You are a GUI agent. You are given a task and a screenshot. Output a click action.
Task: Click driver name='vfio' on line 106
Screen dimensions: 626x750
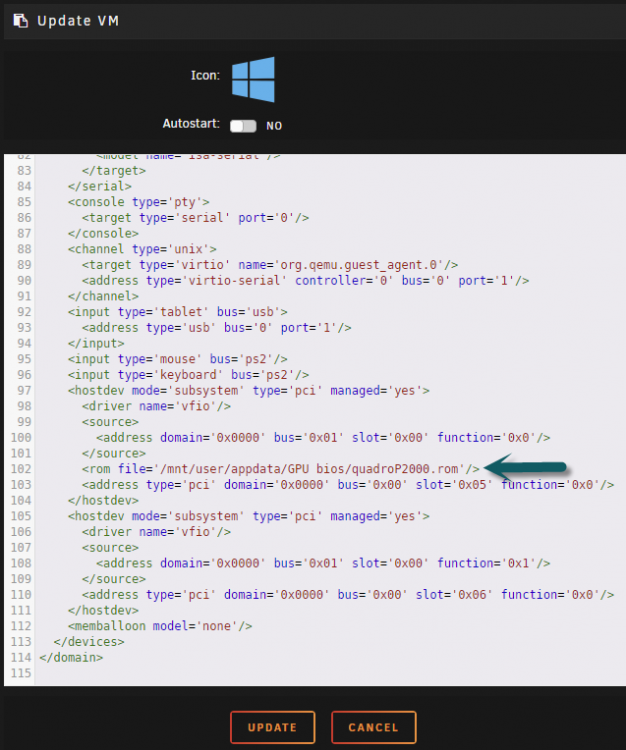pyautogui.click(x=156, y=531)
